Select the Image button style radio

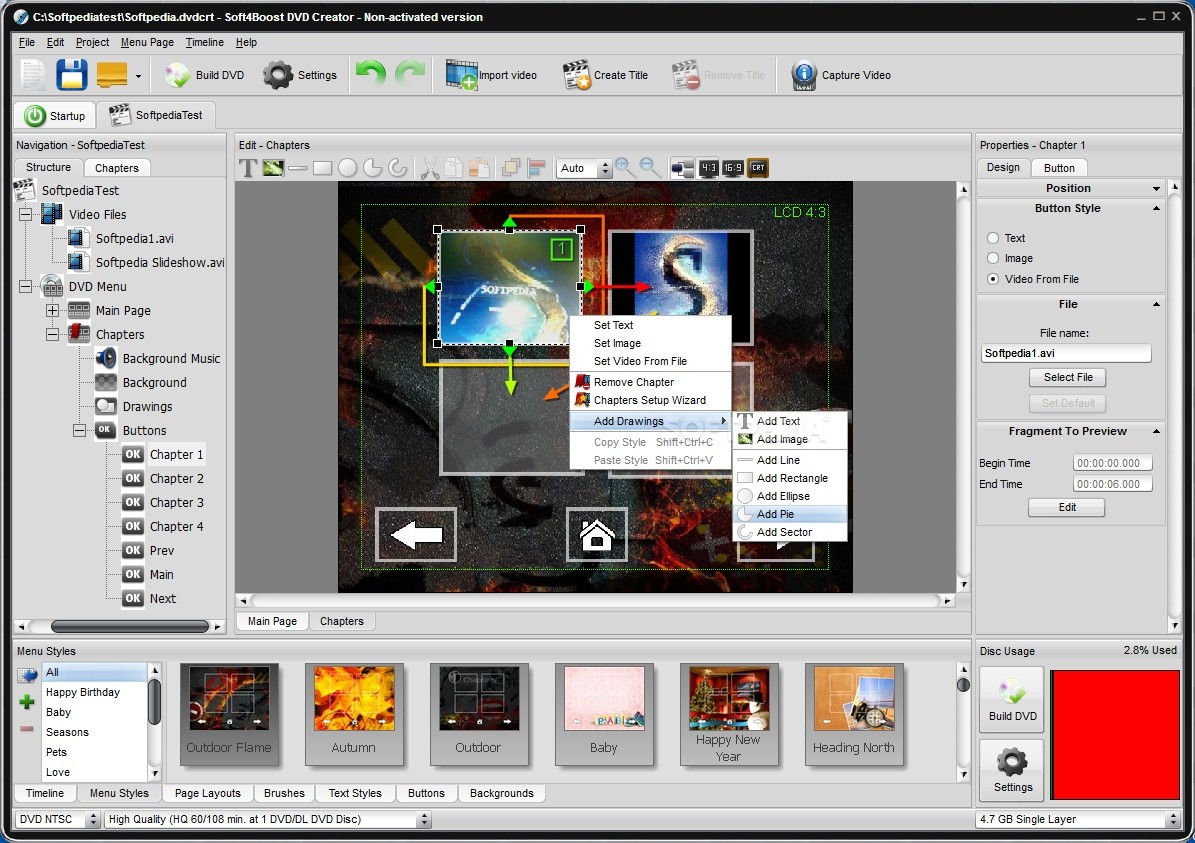[x=993, y=258]
